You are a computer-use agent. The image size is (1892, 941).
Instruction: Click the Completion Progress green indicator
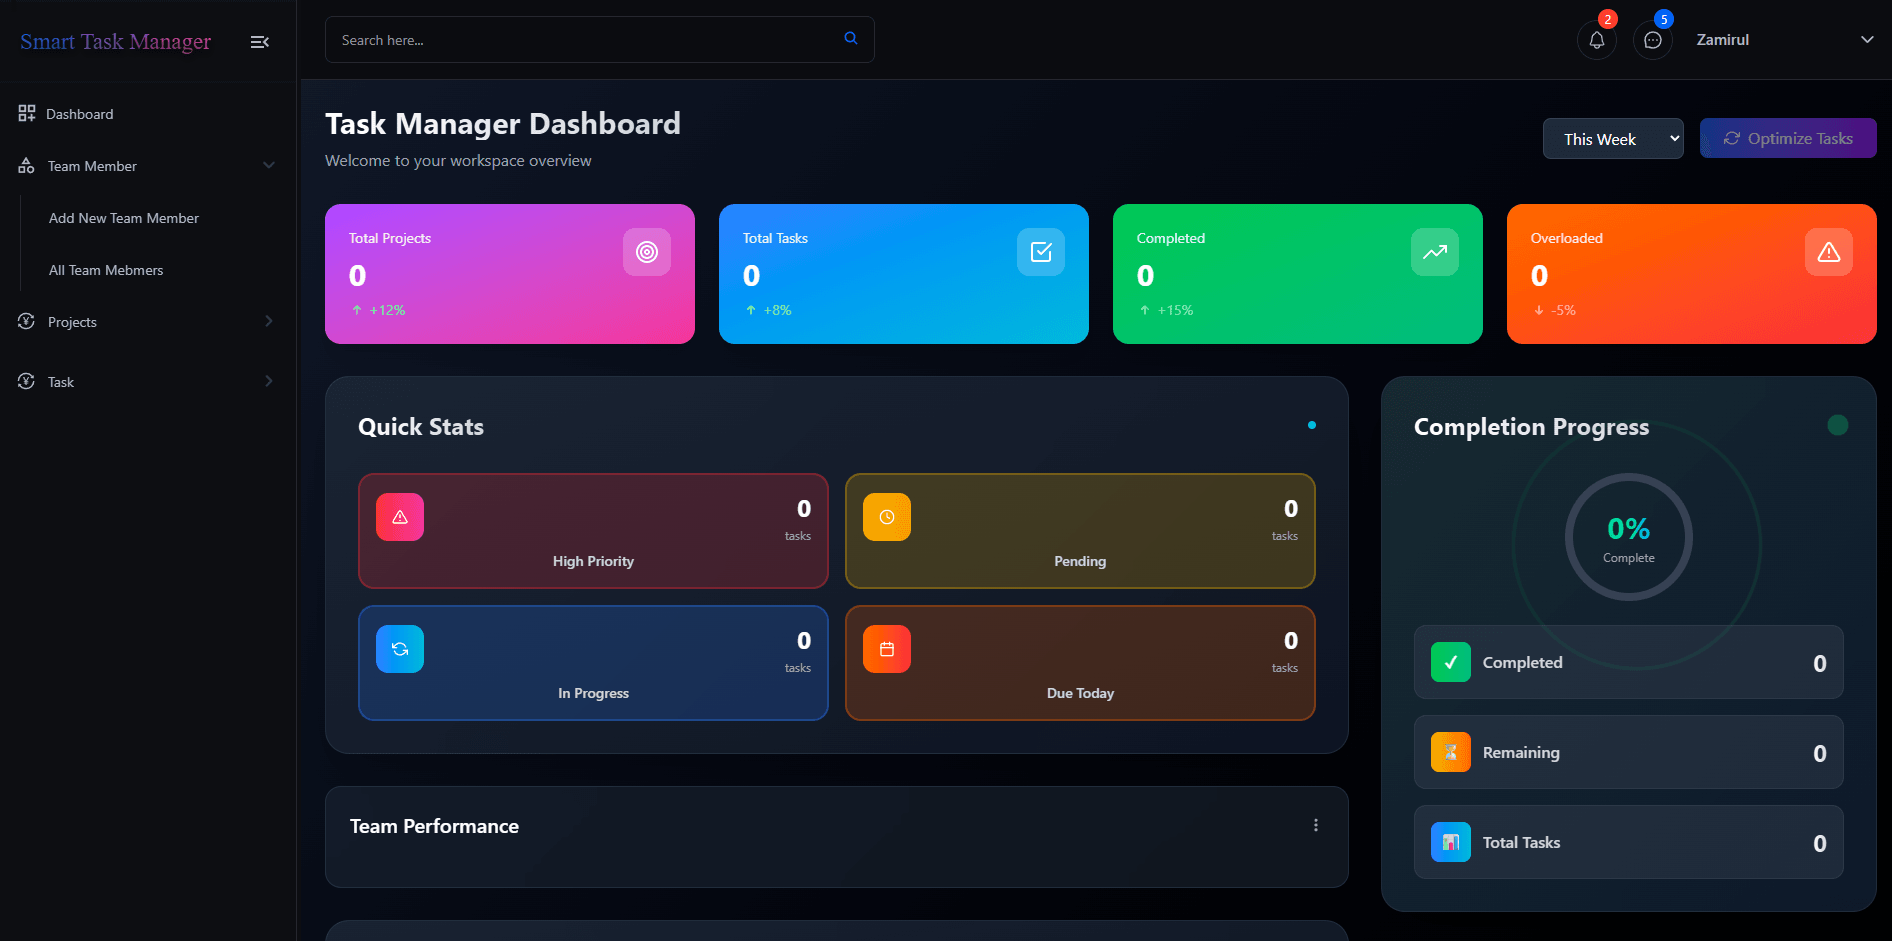1838,425
